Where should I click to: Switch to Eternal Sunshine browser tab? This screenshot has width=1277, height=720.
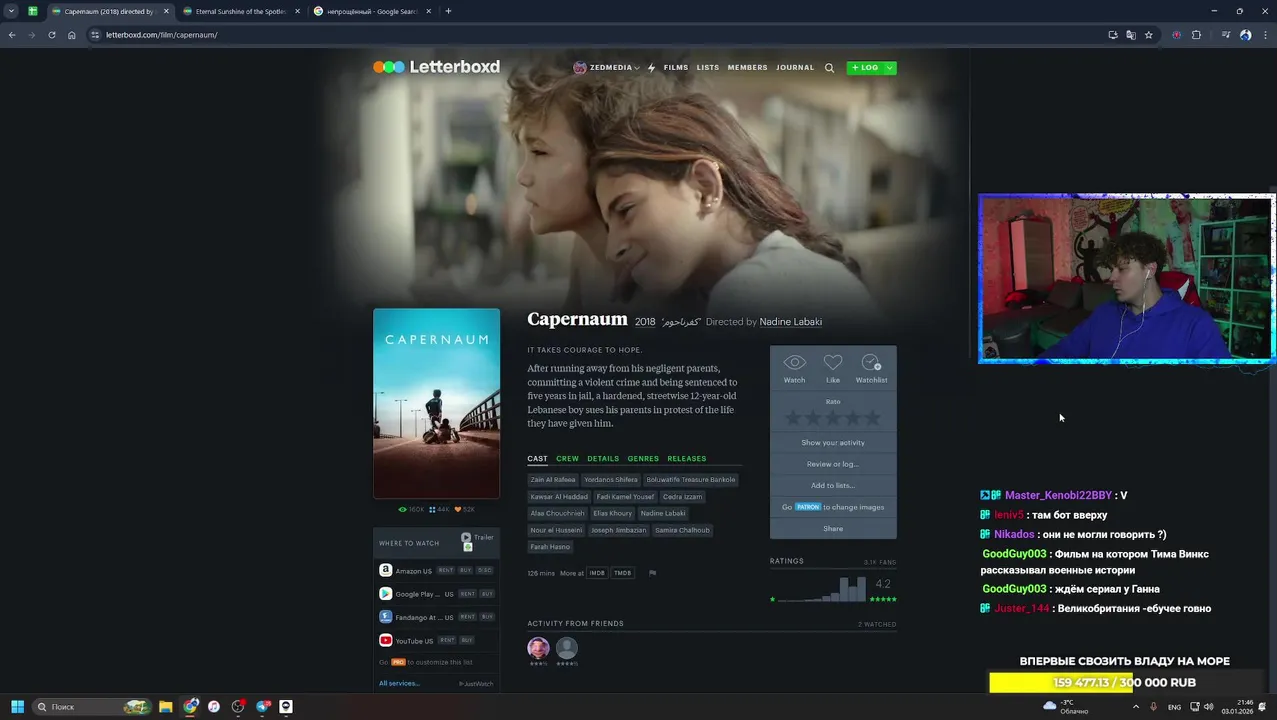[240, 11]
